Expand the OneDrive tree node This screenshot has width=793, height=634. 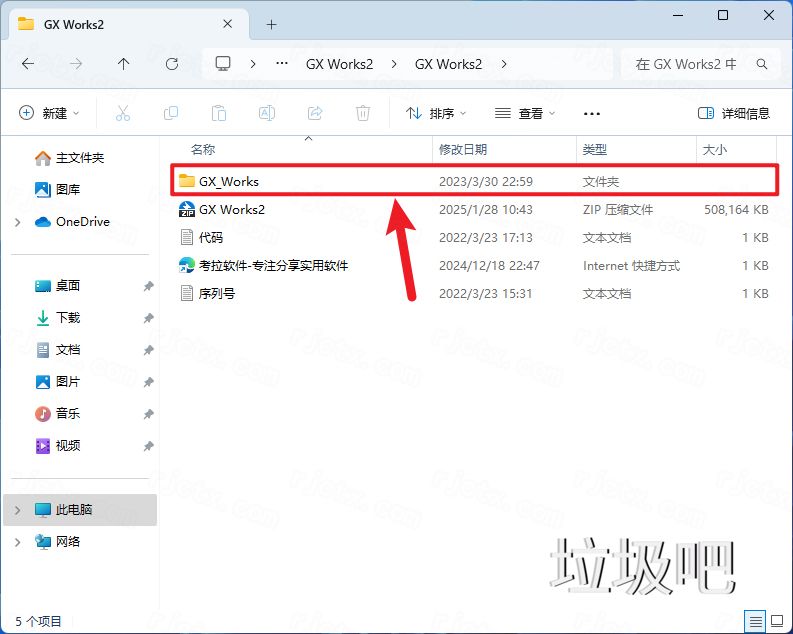click(18, 222)
